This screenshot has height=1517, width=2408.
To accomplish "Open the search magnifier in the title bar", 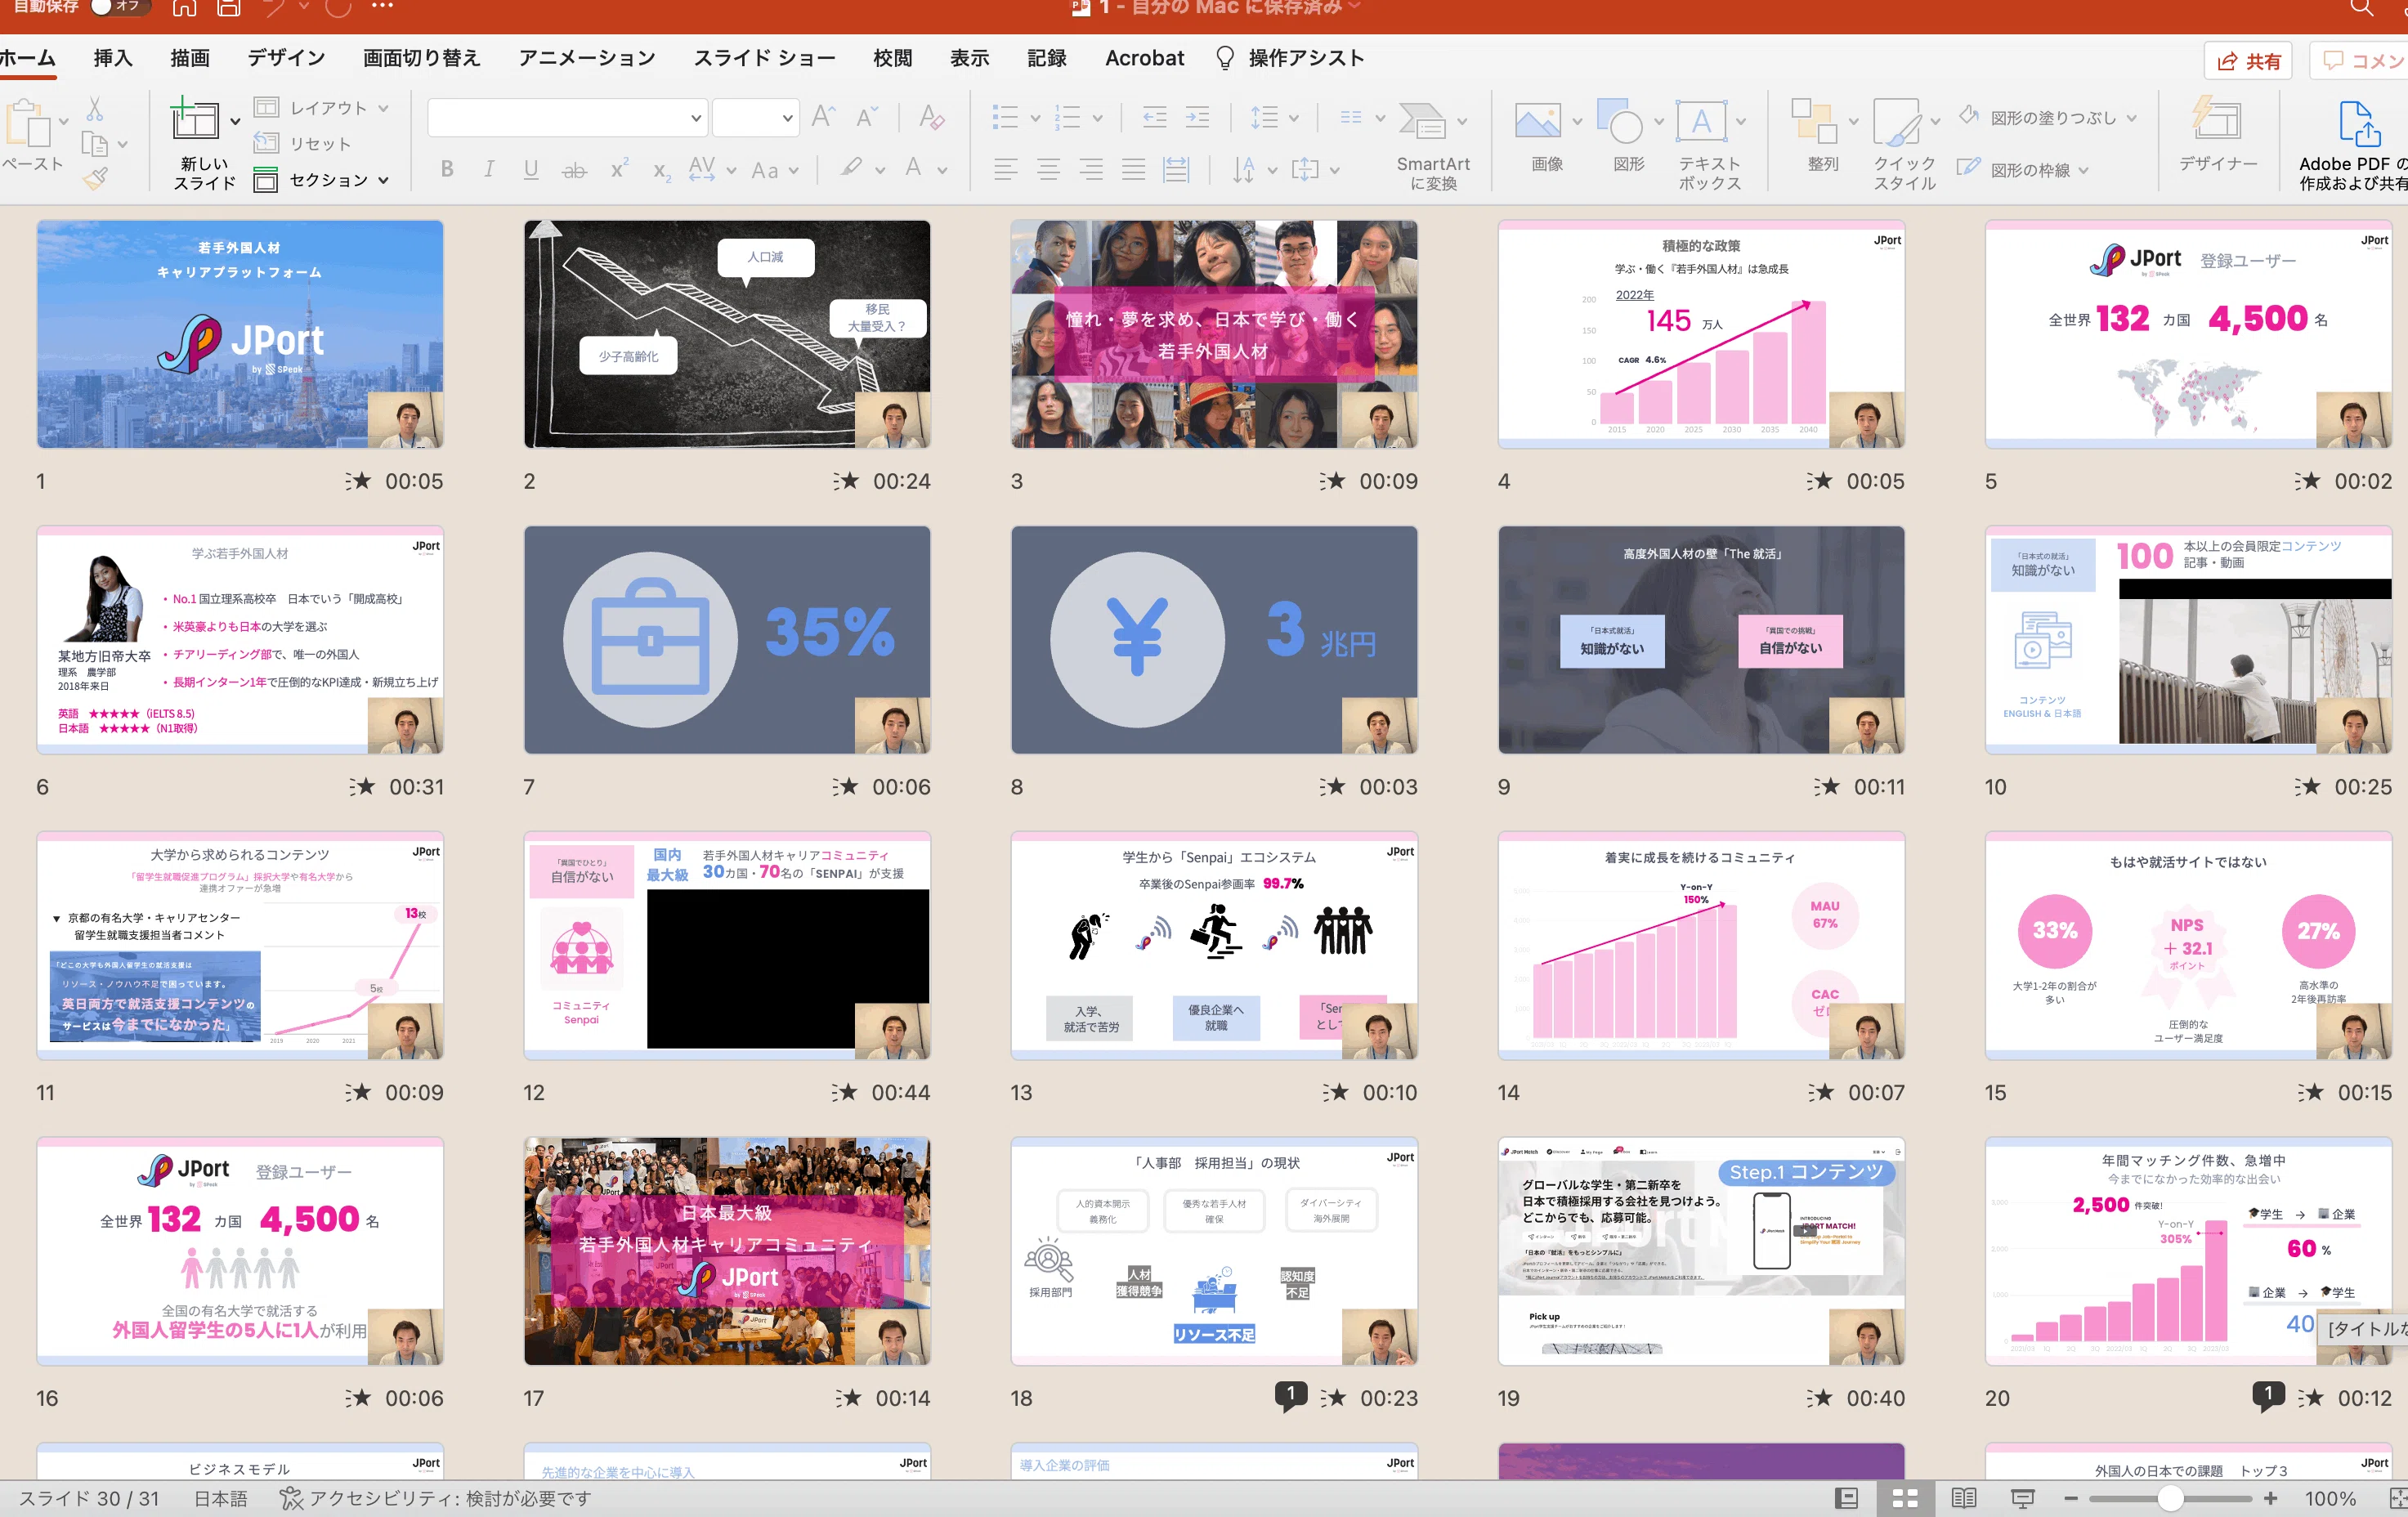I will tap(2361, 8).
